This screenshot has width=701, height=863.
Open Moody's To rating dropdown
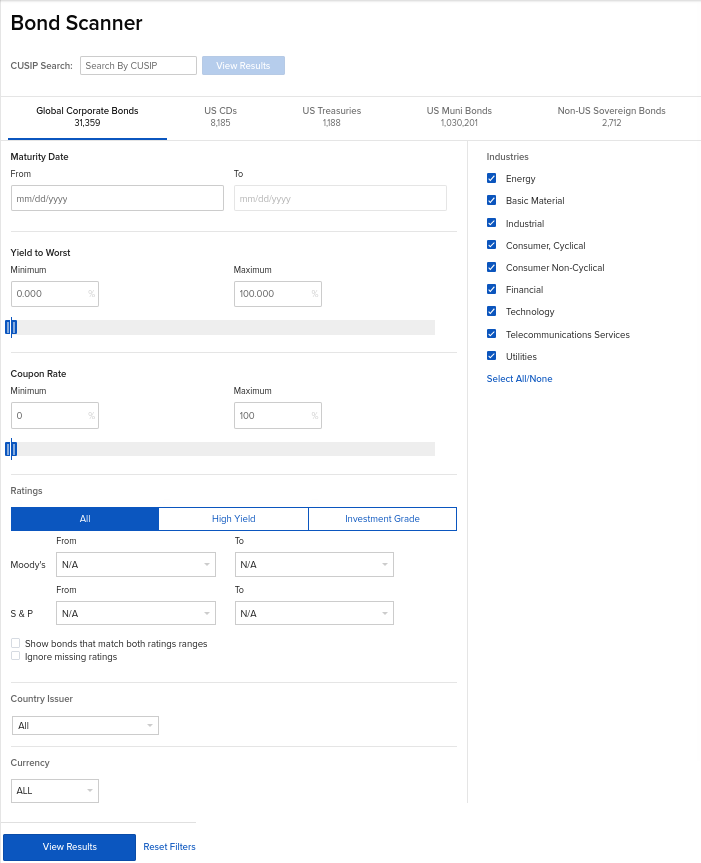tap(314, 565)
